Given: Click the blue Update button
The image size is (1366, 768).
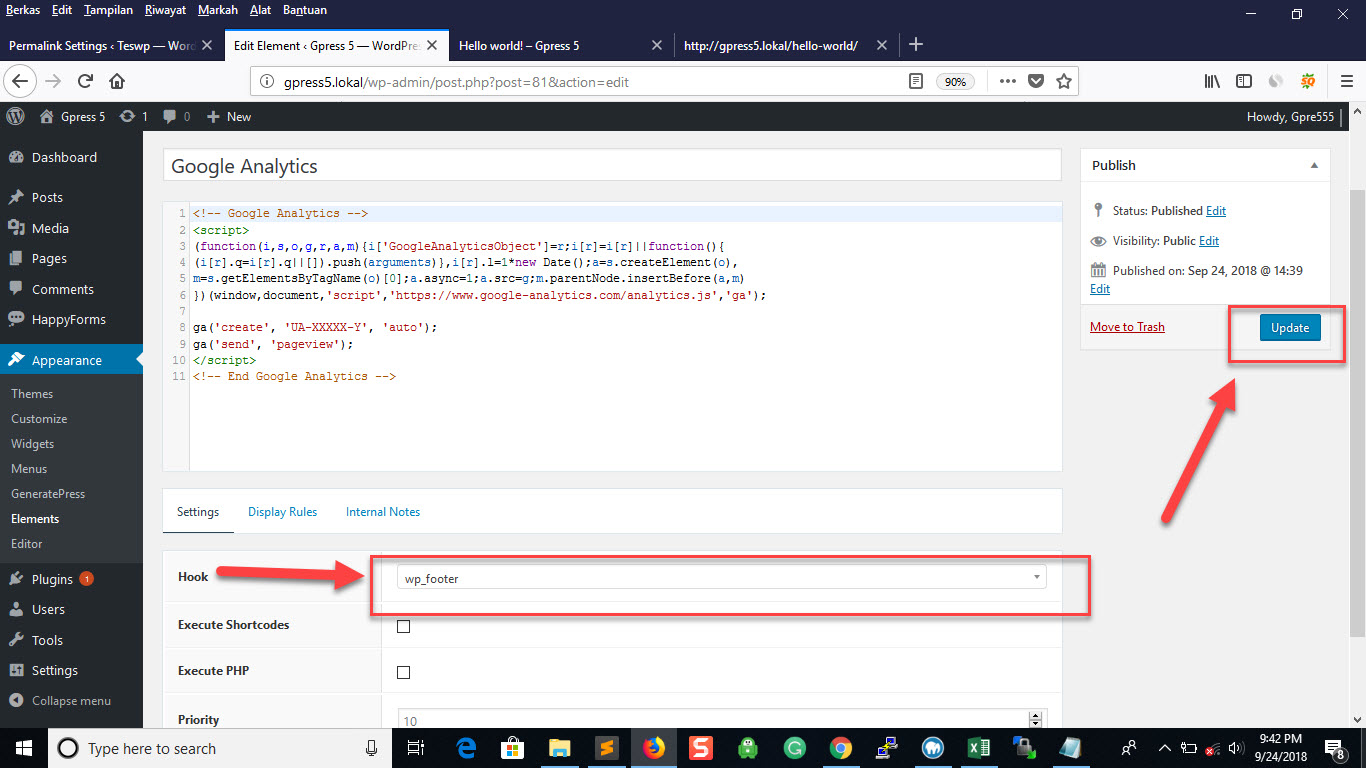Looking at the screenshot, I should pos(1289,328).
